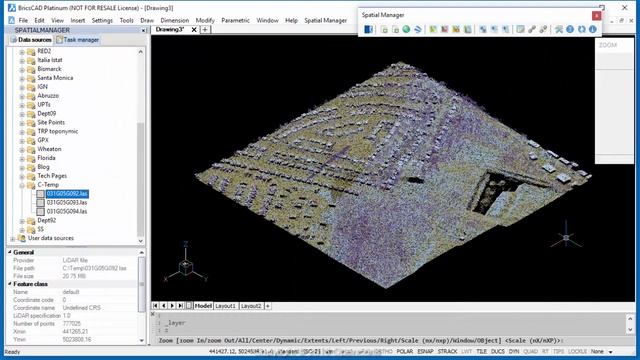Click the ZOOM label in right panel
This screenshot has height=360, width=640.
[x=608, y=45]
